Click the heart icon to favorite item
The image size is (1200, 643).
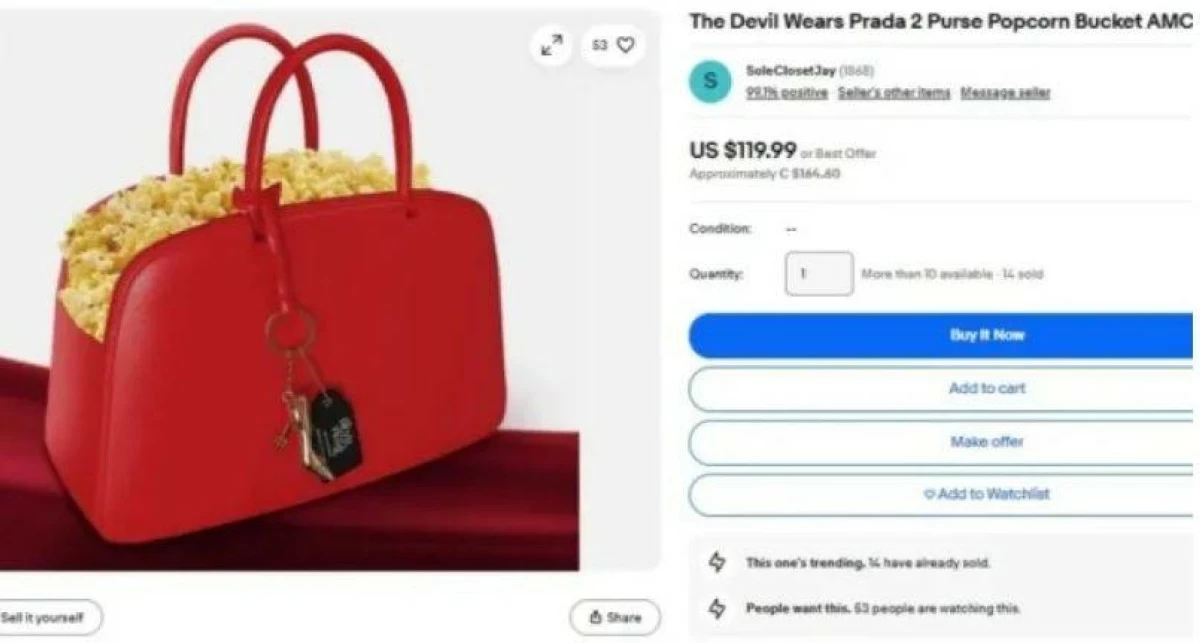(626, 45)
